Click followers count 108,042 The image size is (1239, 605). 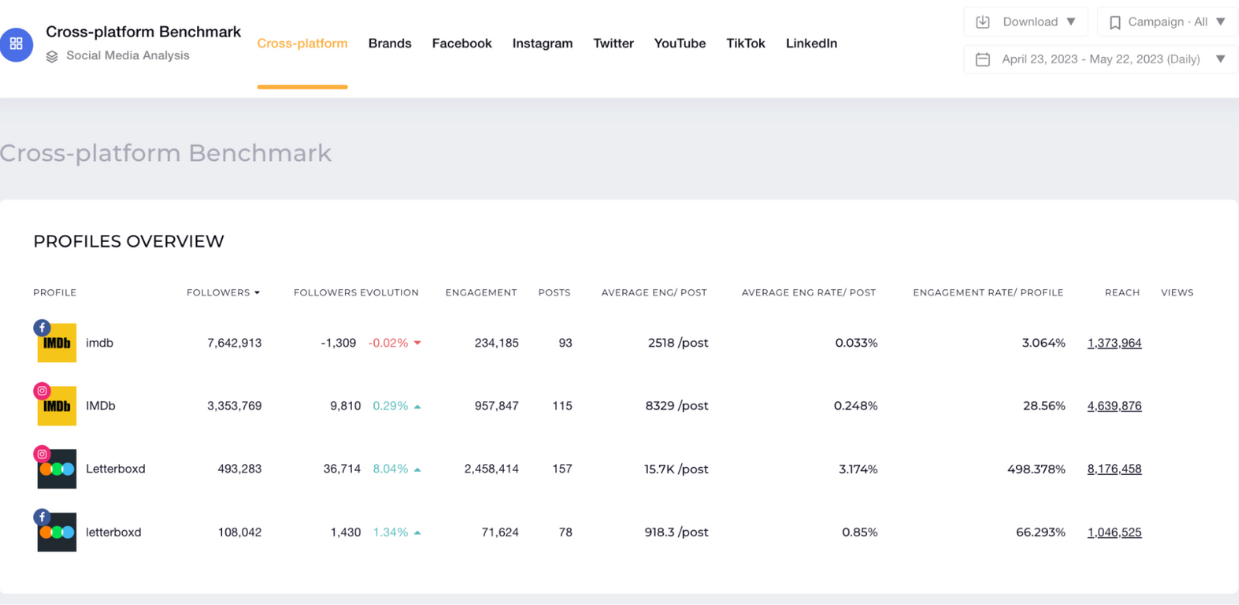pyautogui.click(x=240, y=533)
